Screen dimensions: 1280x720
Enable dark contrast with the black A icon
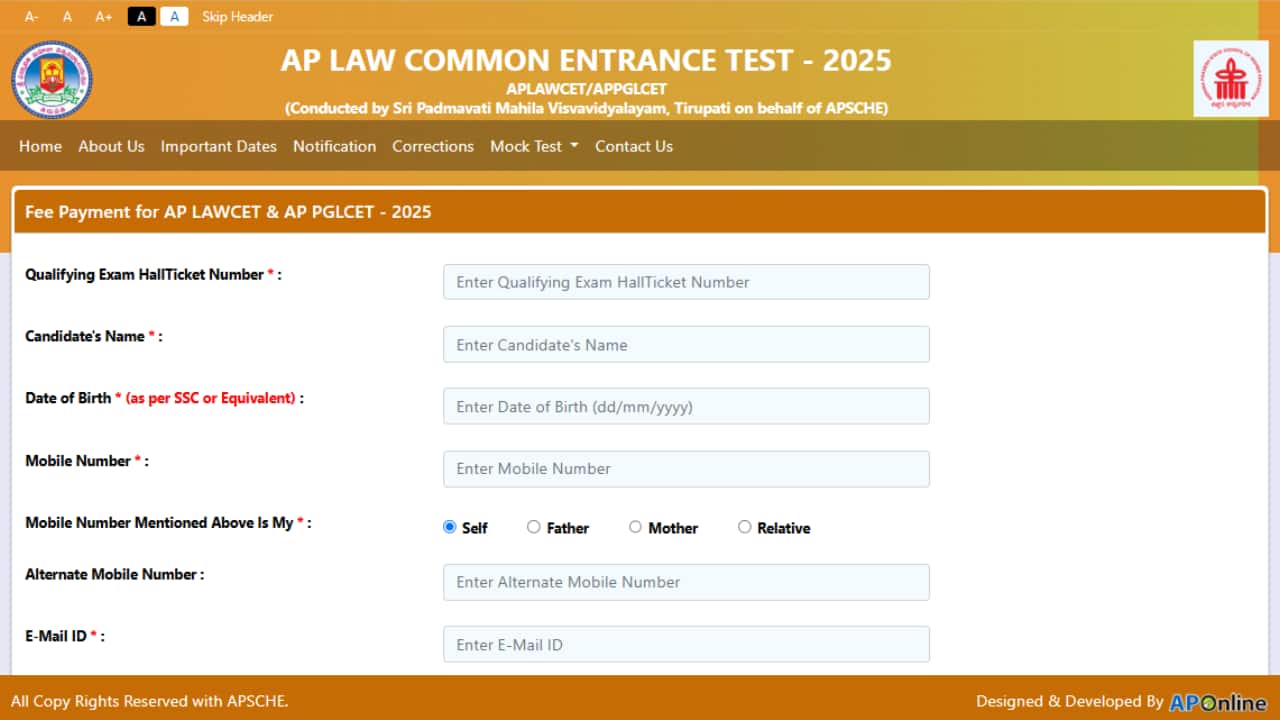tap(141, 16)
